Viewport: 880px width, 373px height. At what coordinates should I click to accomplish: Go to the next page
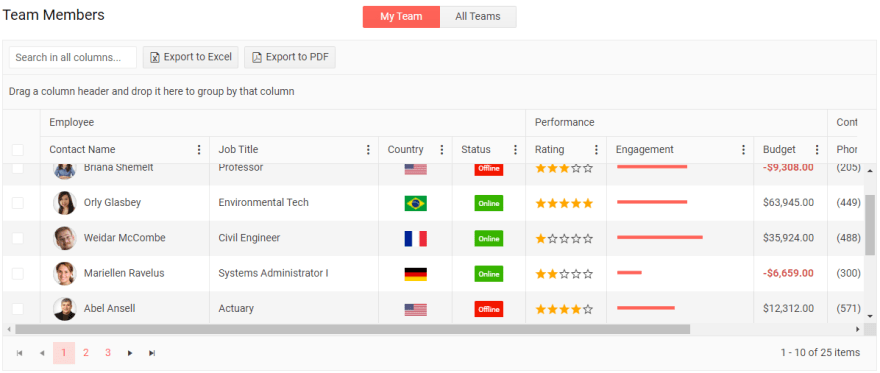(130, 353)
